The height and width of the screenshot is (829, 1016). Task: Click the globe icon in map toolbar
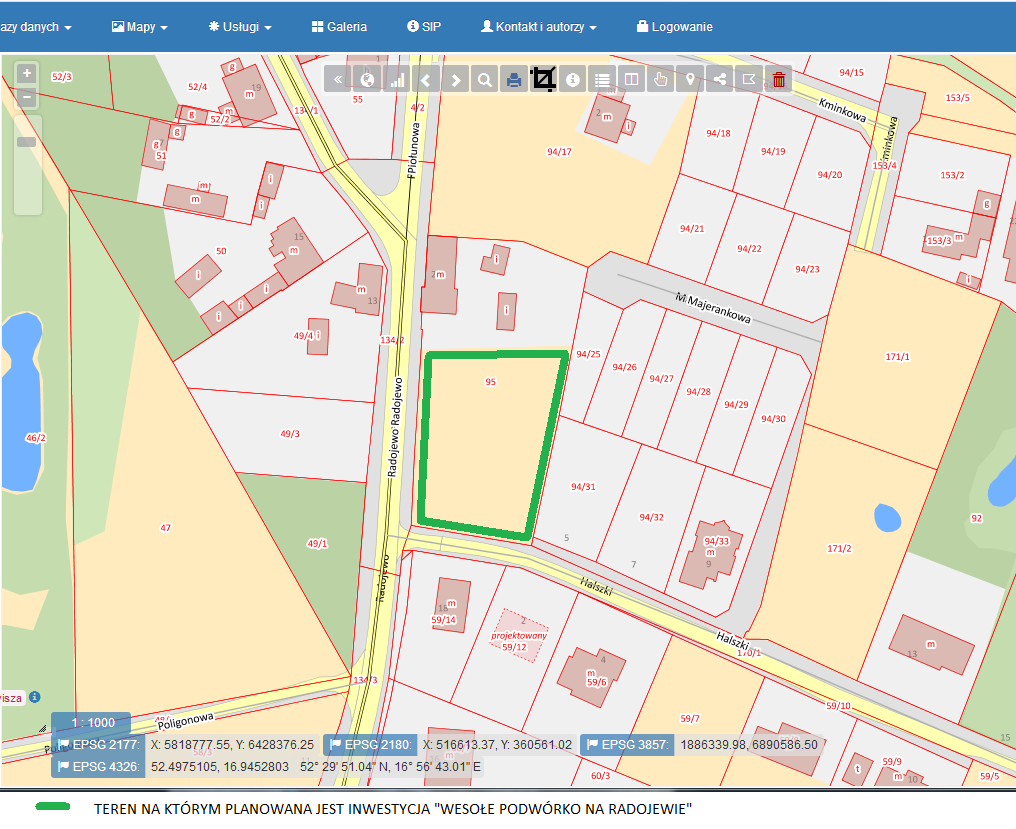click(x=367, y=80)
